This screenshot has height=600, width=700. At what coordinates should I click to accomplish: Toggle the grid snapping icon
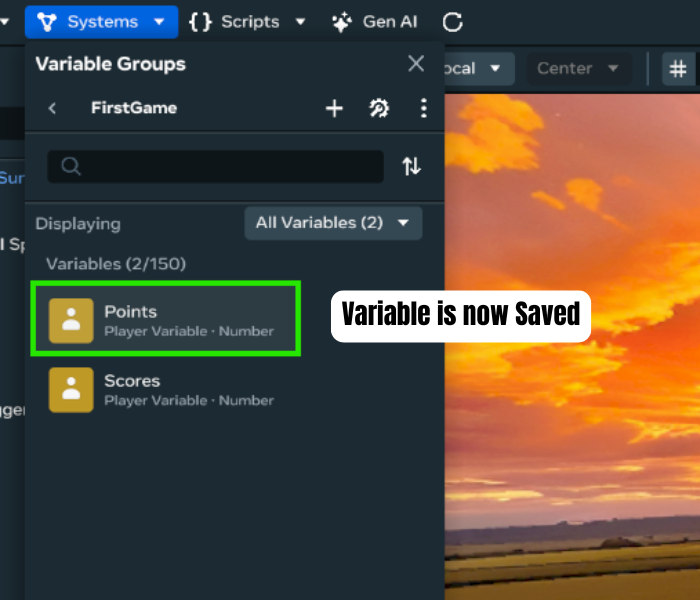click(678, 69)
